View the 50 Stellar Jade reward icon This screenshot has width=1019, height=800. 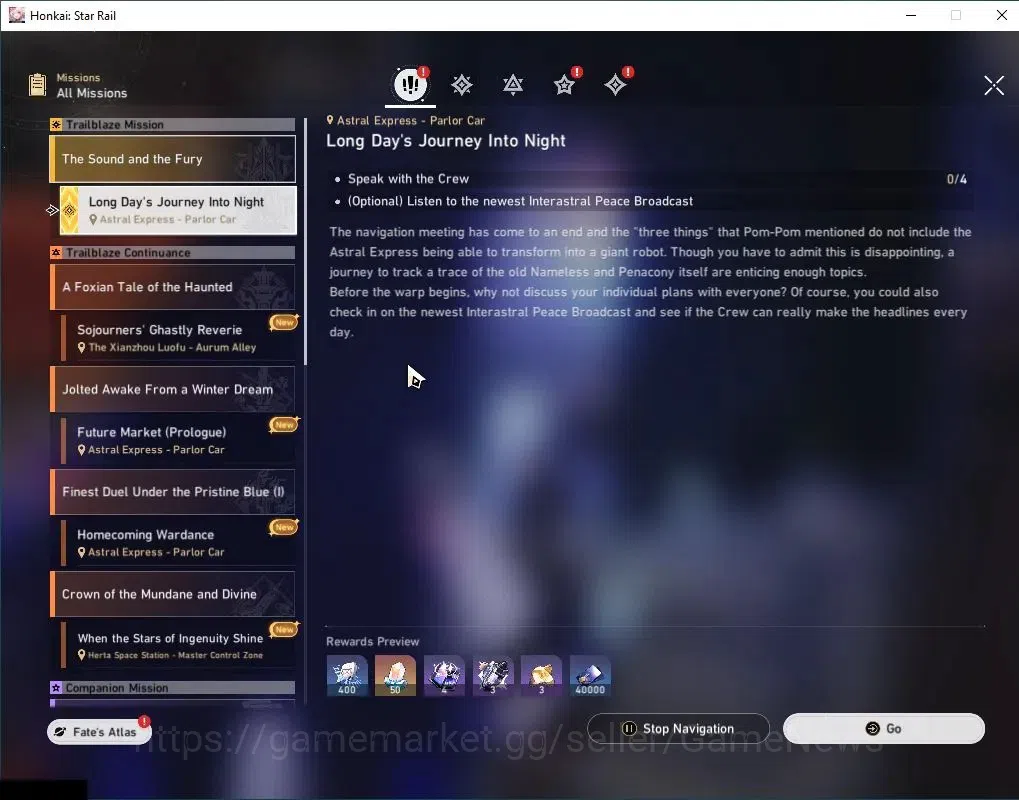click(x=395, y=676)
